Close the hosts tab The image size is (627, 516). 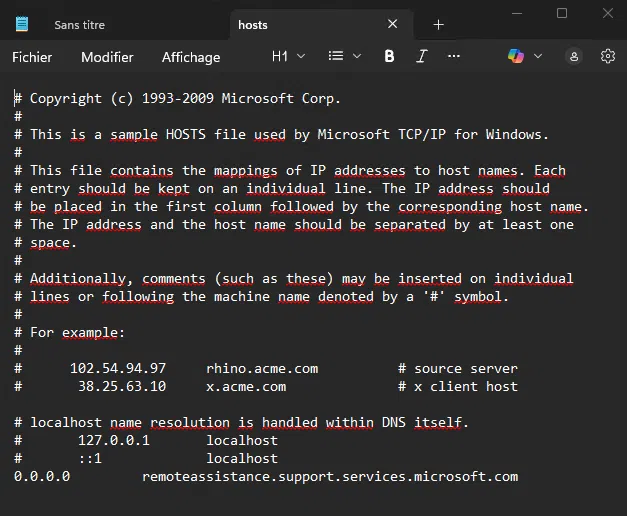click(393, 24)
